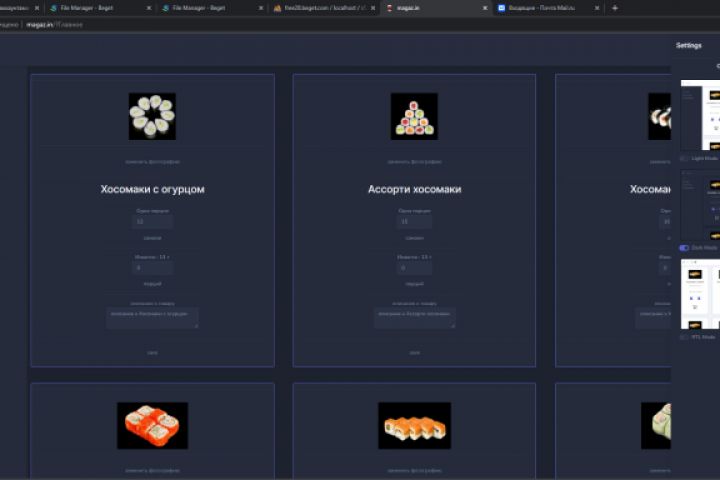Image resolution: width=720 pixels, height=480 pixels.
Task: Close the second File Manager - Beget tab
Action: 261,8
